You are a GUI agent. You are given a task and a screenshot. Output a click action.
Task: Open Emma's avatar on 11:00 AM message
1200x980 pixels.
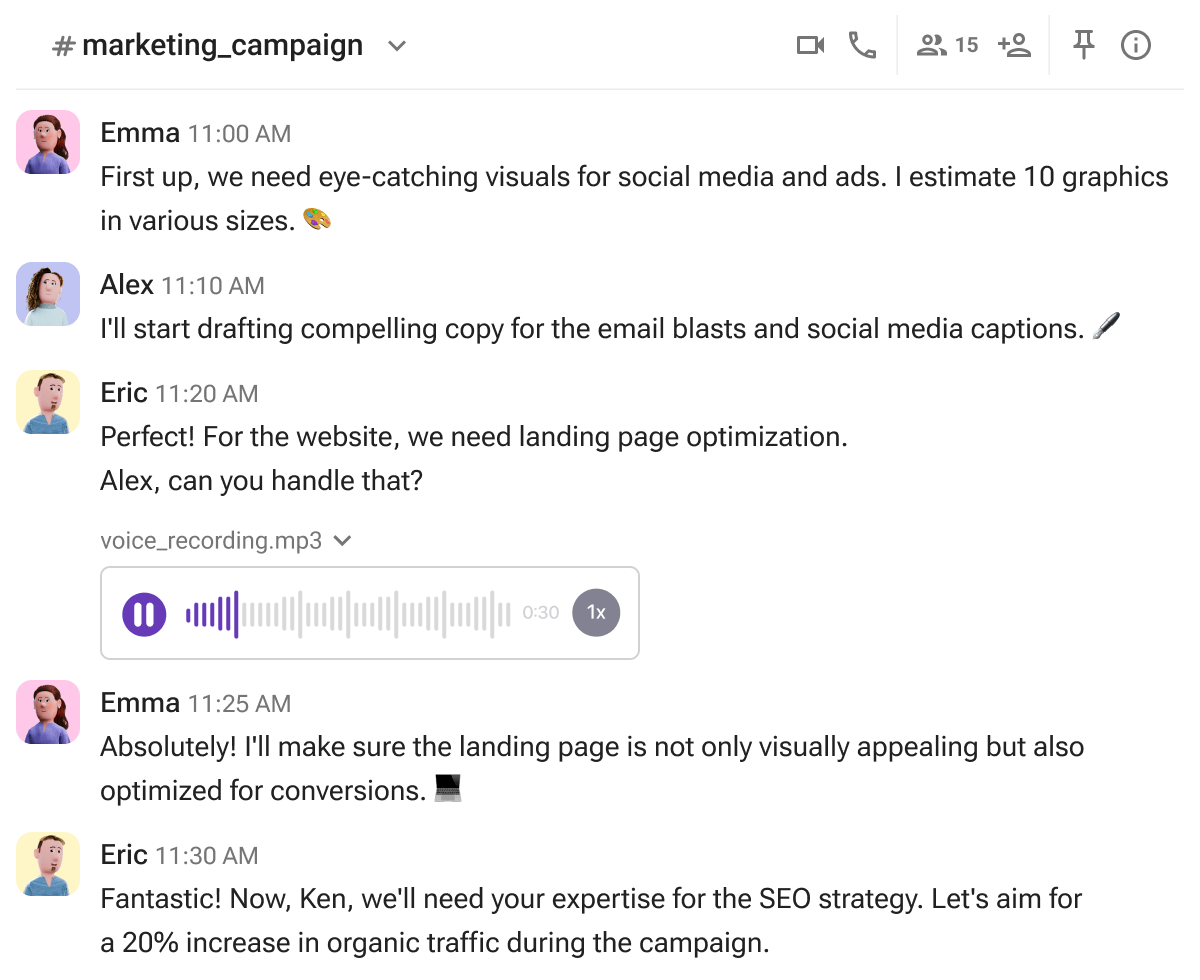tap(48, 142)
